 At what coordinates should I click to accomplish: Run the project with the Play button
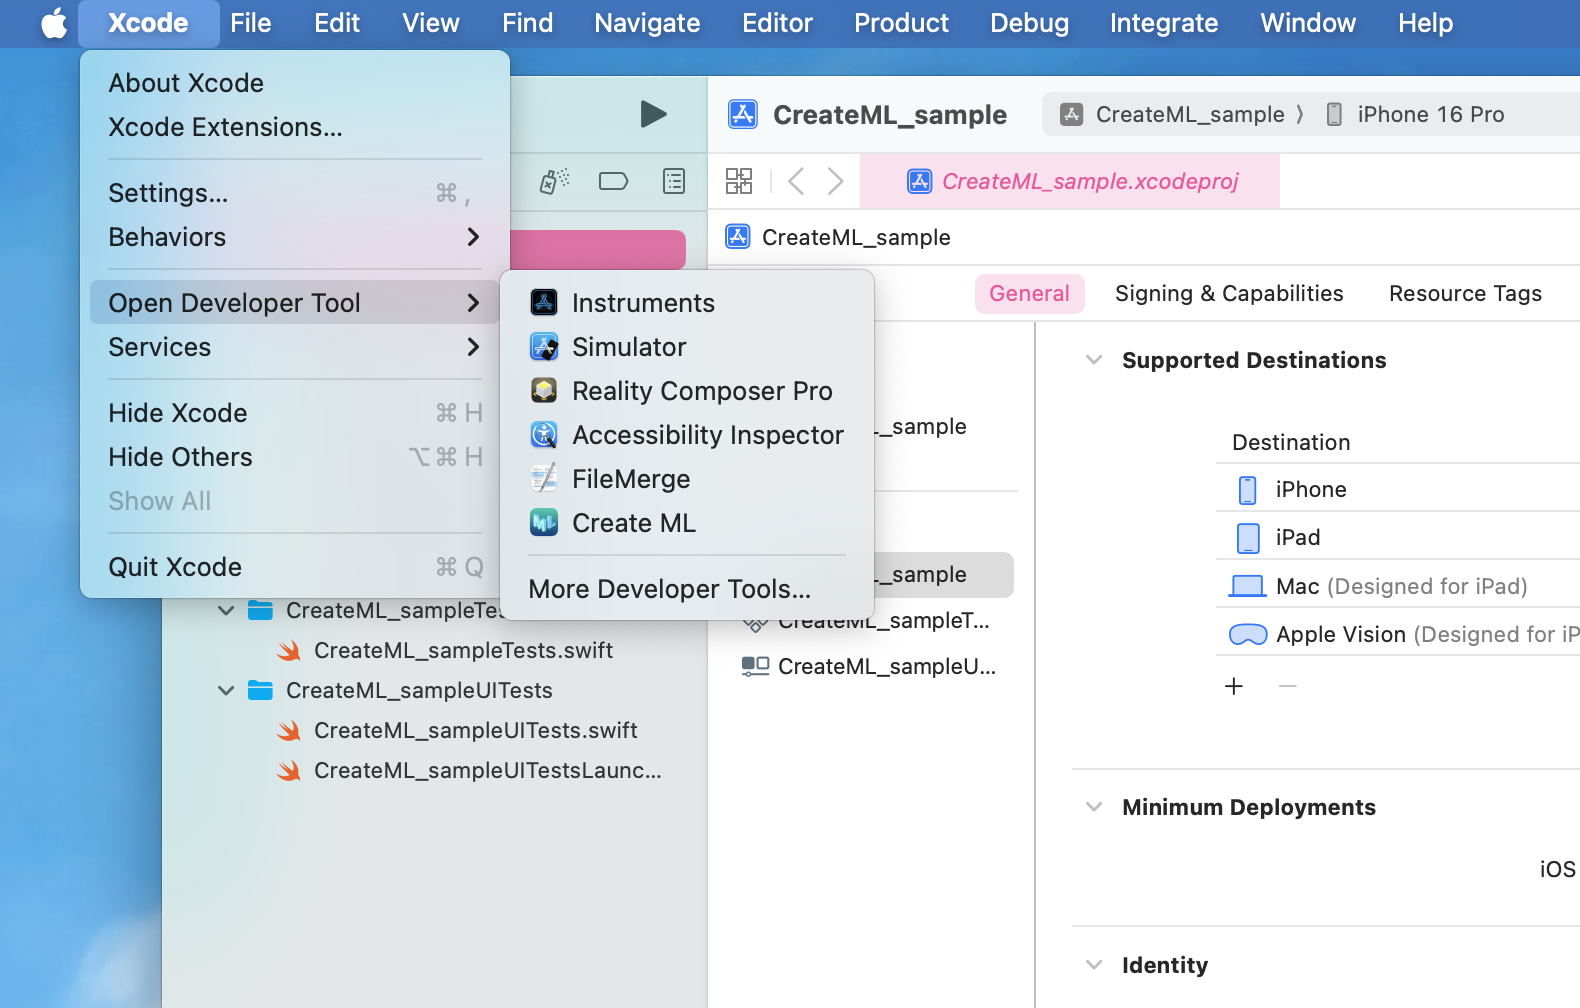point(653,114)
